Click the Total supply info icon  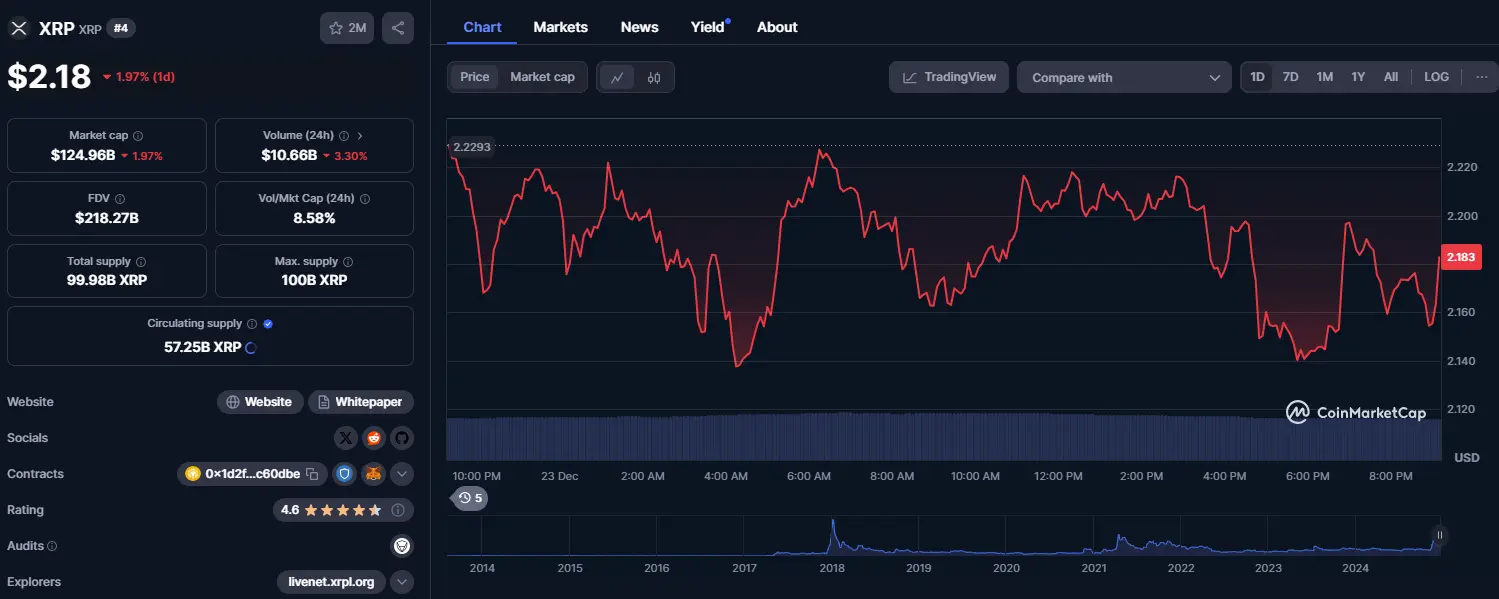140,262
